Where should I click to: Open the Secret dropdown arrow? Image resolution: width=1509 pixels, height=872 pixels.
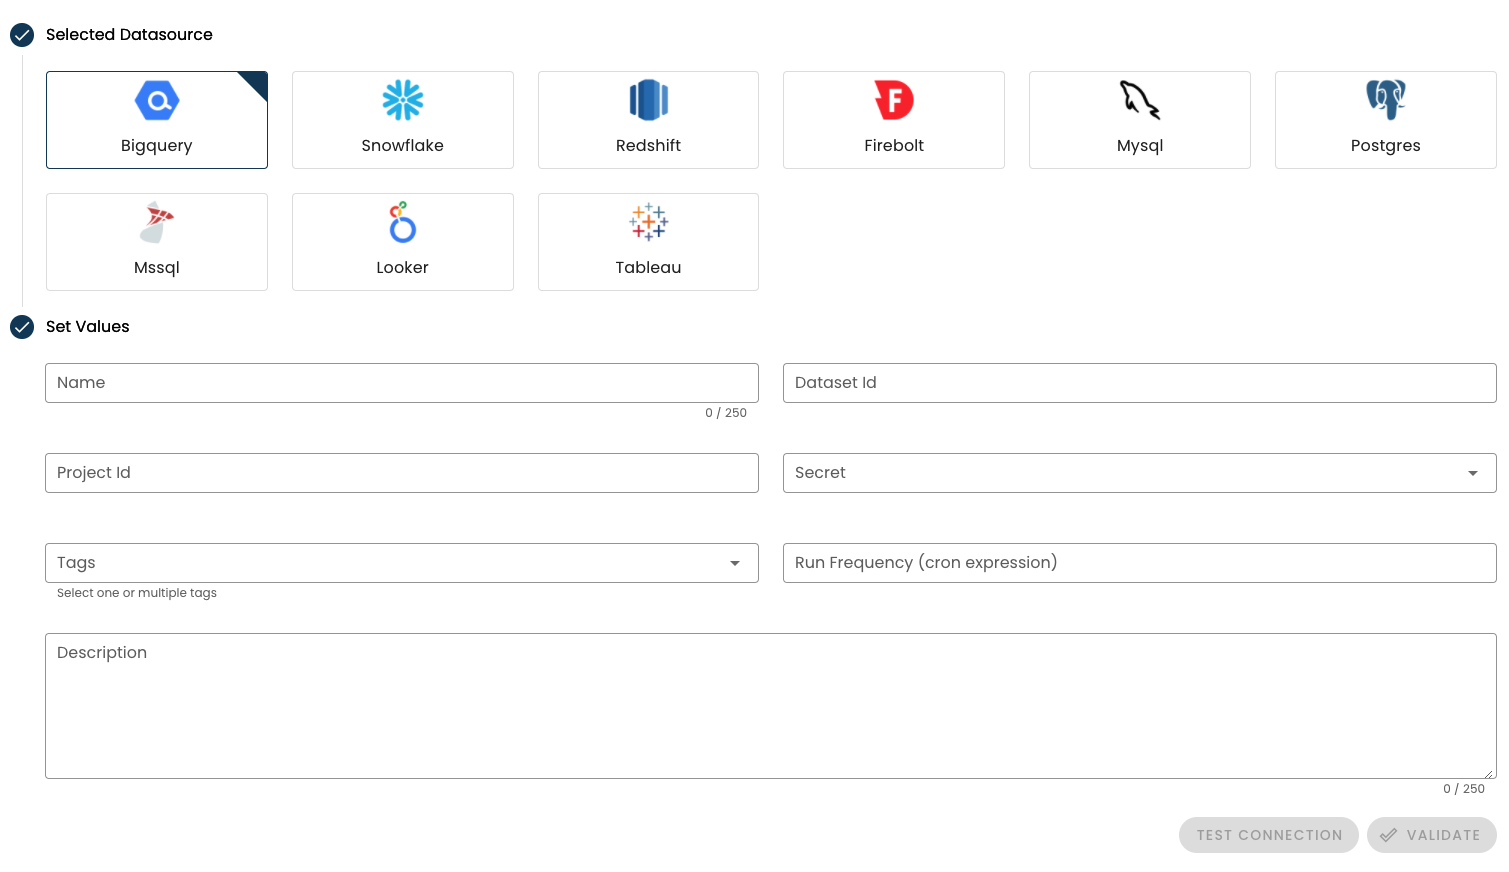point(1473,473)
